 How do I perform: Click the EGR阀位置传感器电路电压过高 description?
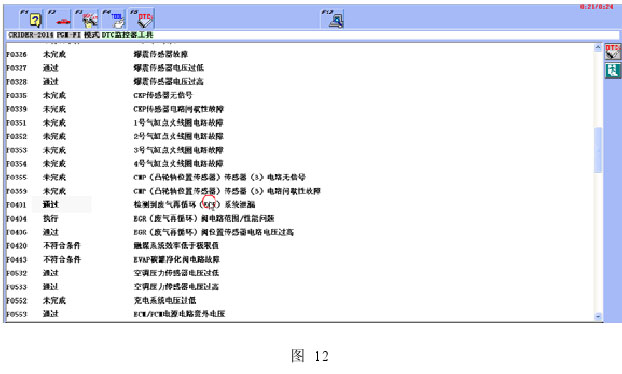214,232
